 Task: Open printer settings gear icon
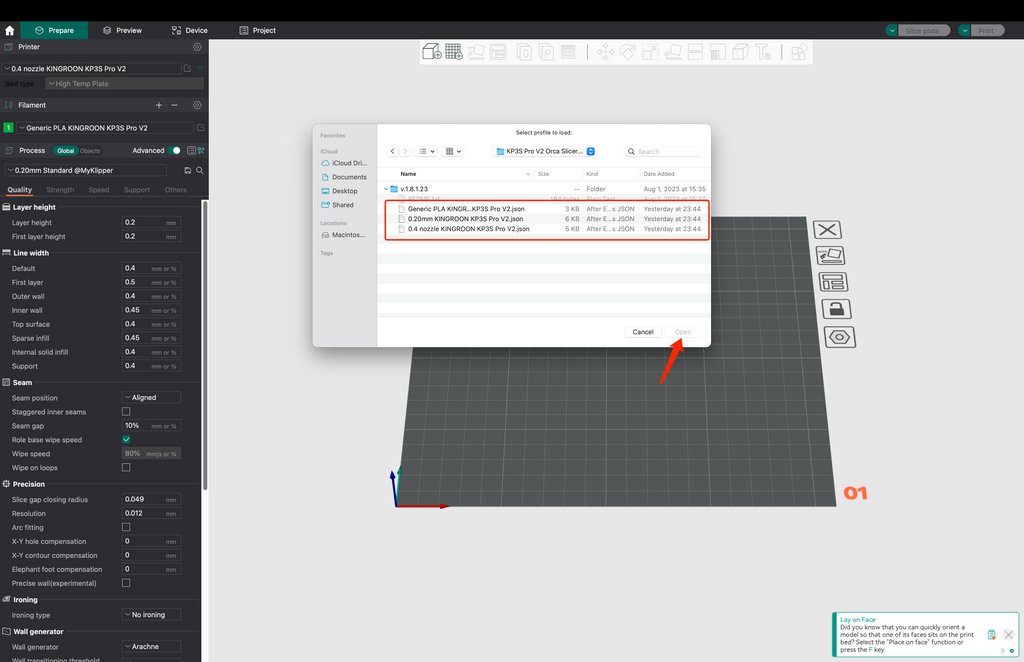[x=197, y=47]
